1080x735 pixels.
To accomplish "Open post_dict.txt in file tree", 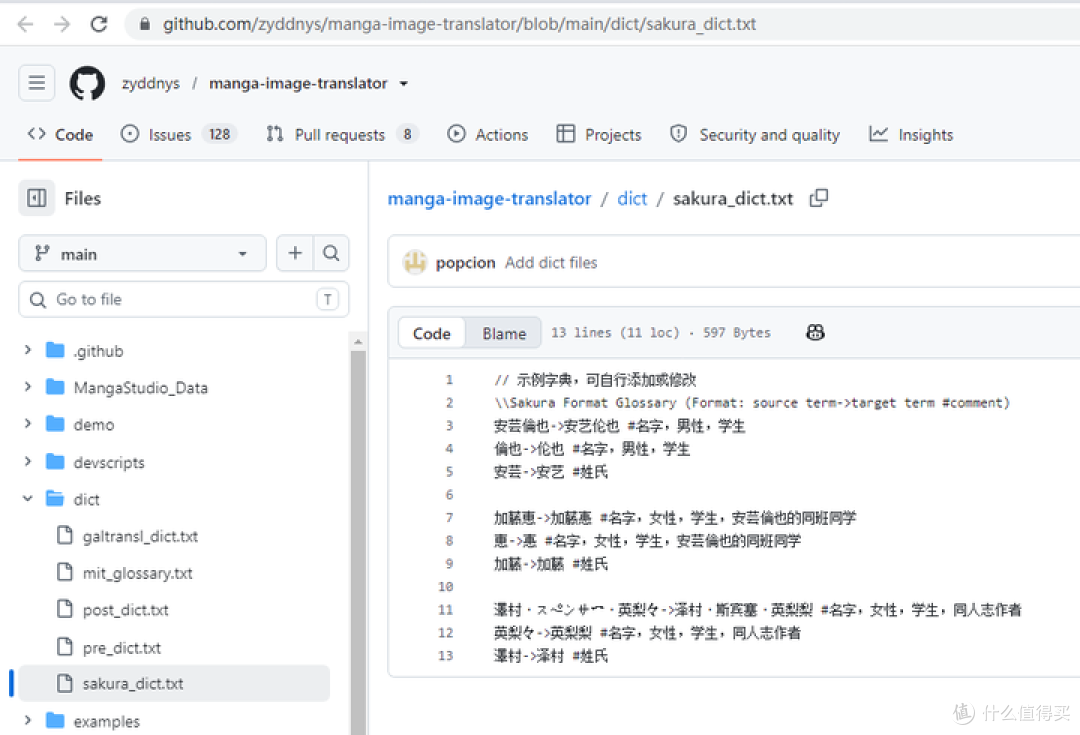I will 125,610.
